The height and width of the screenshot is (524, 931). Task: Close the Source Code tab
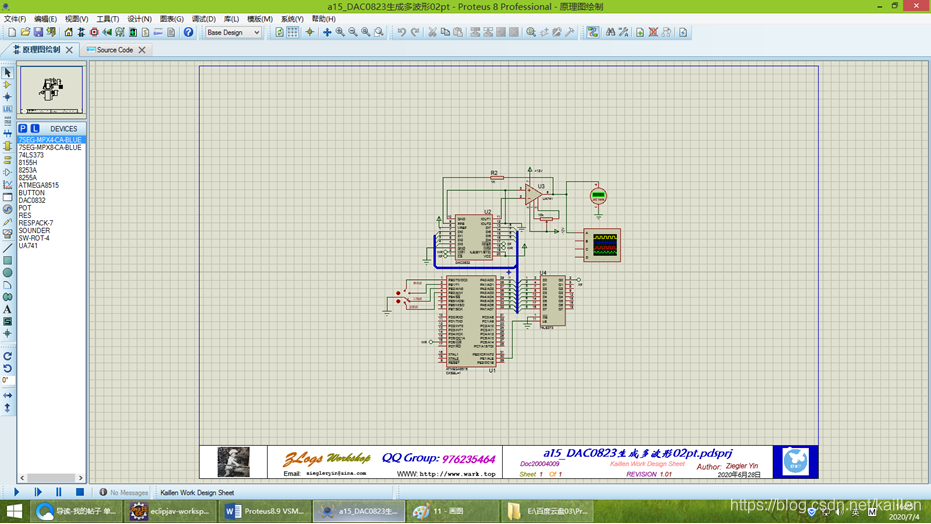coord(142,50)
